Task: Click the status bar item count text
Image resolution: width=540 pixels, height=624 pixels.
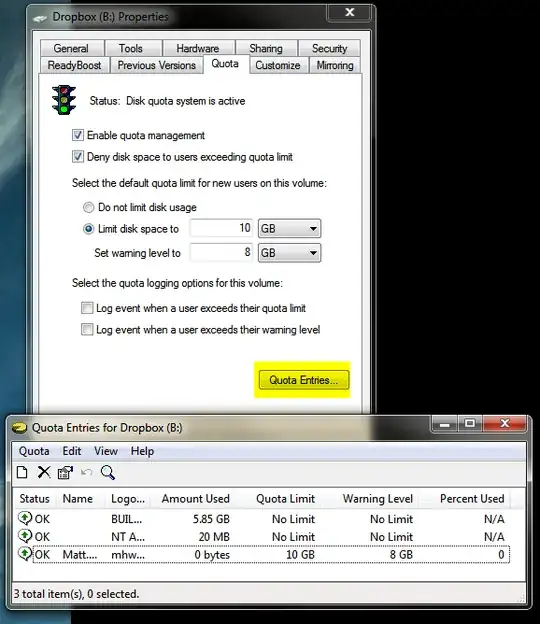Action: 76,594
